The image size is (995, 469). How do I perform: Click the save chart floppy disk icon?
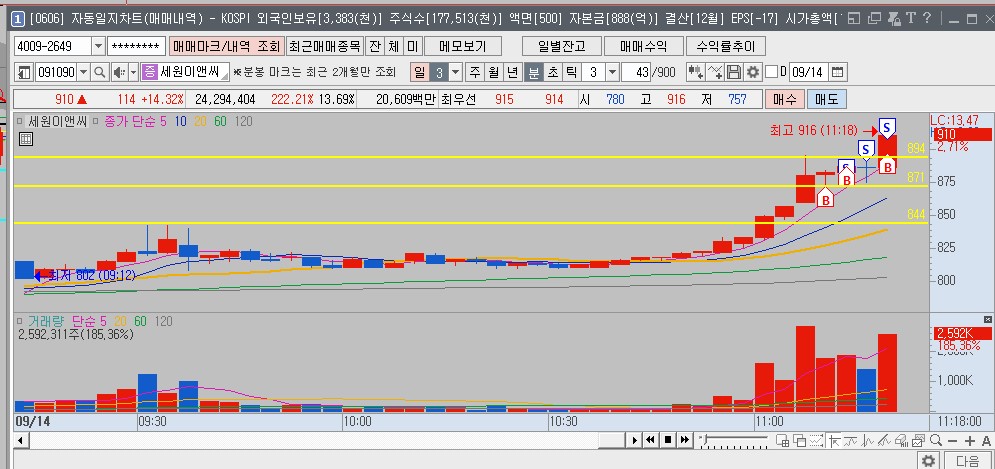[x=734, y=72]
